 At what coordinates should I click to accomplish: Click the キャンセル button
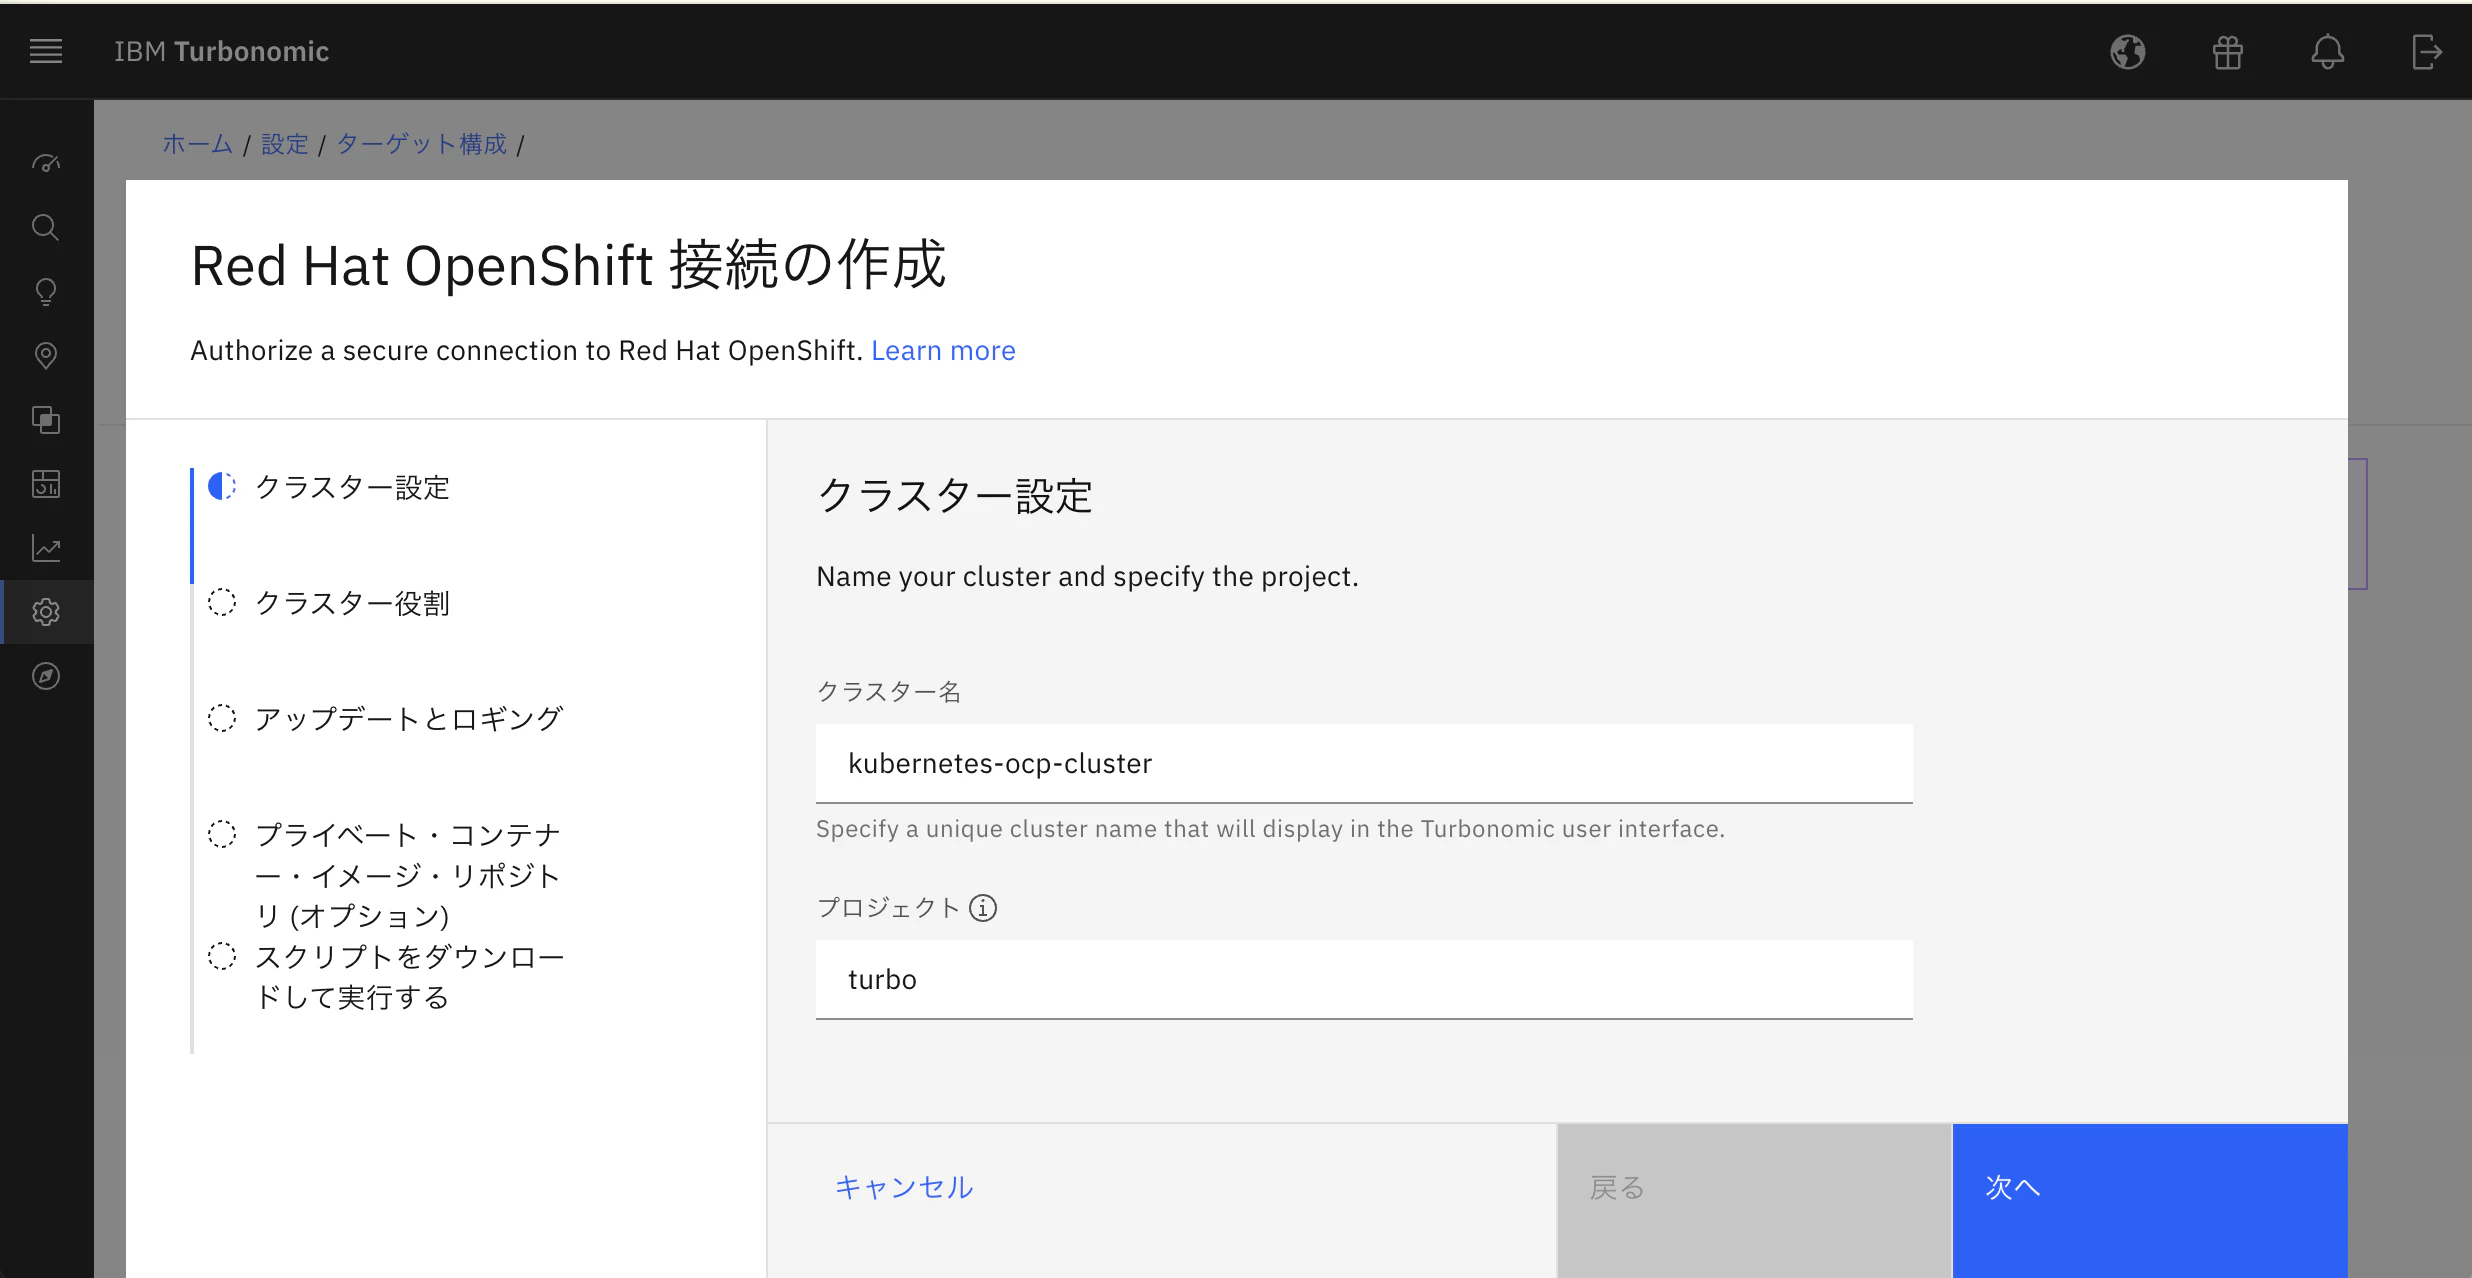click(903, 1187)
